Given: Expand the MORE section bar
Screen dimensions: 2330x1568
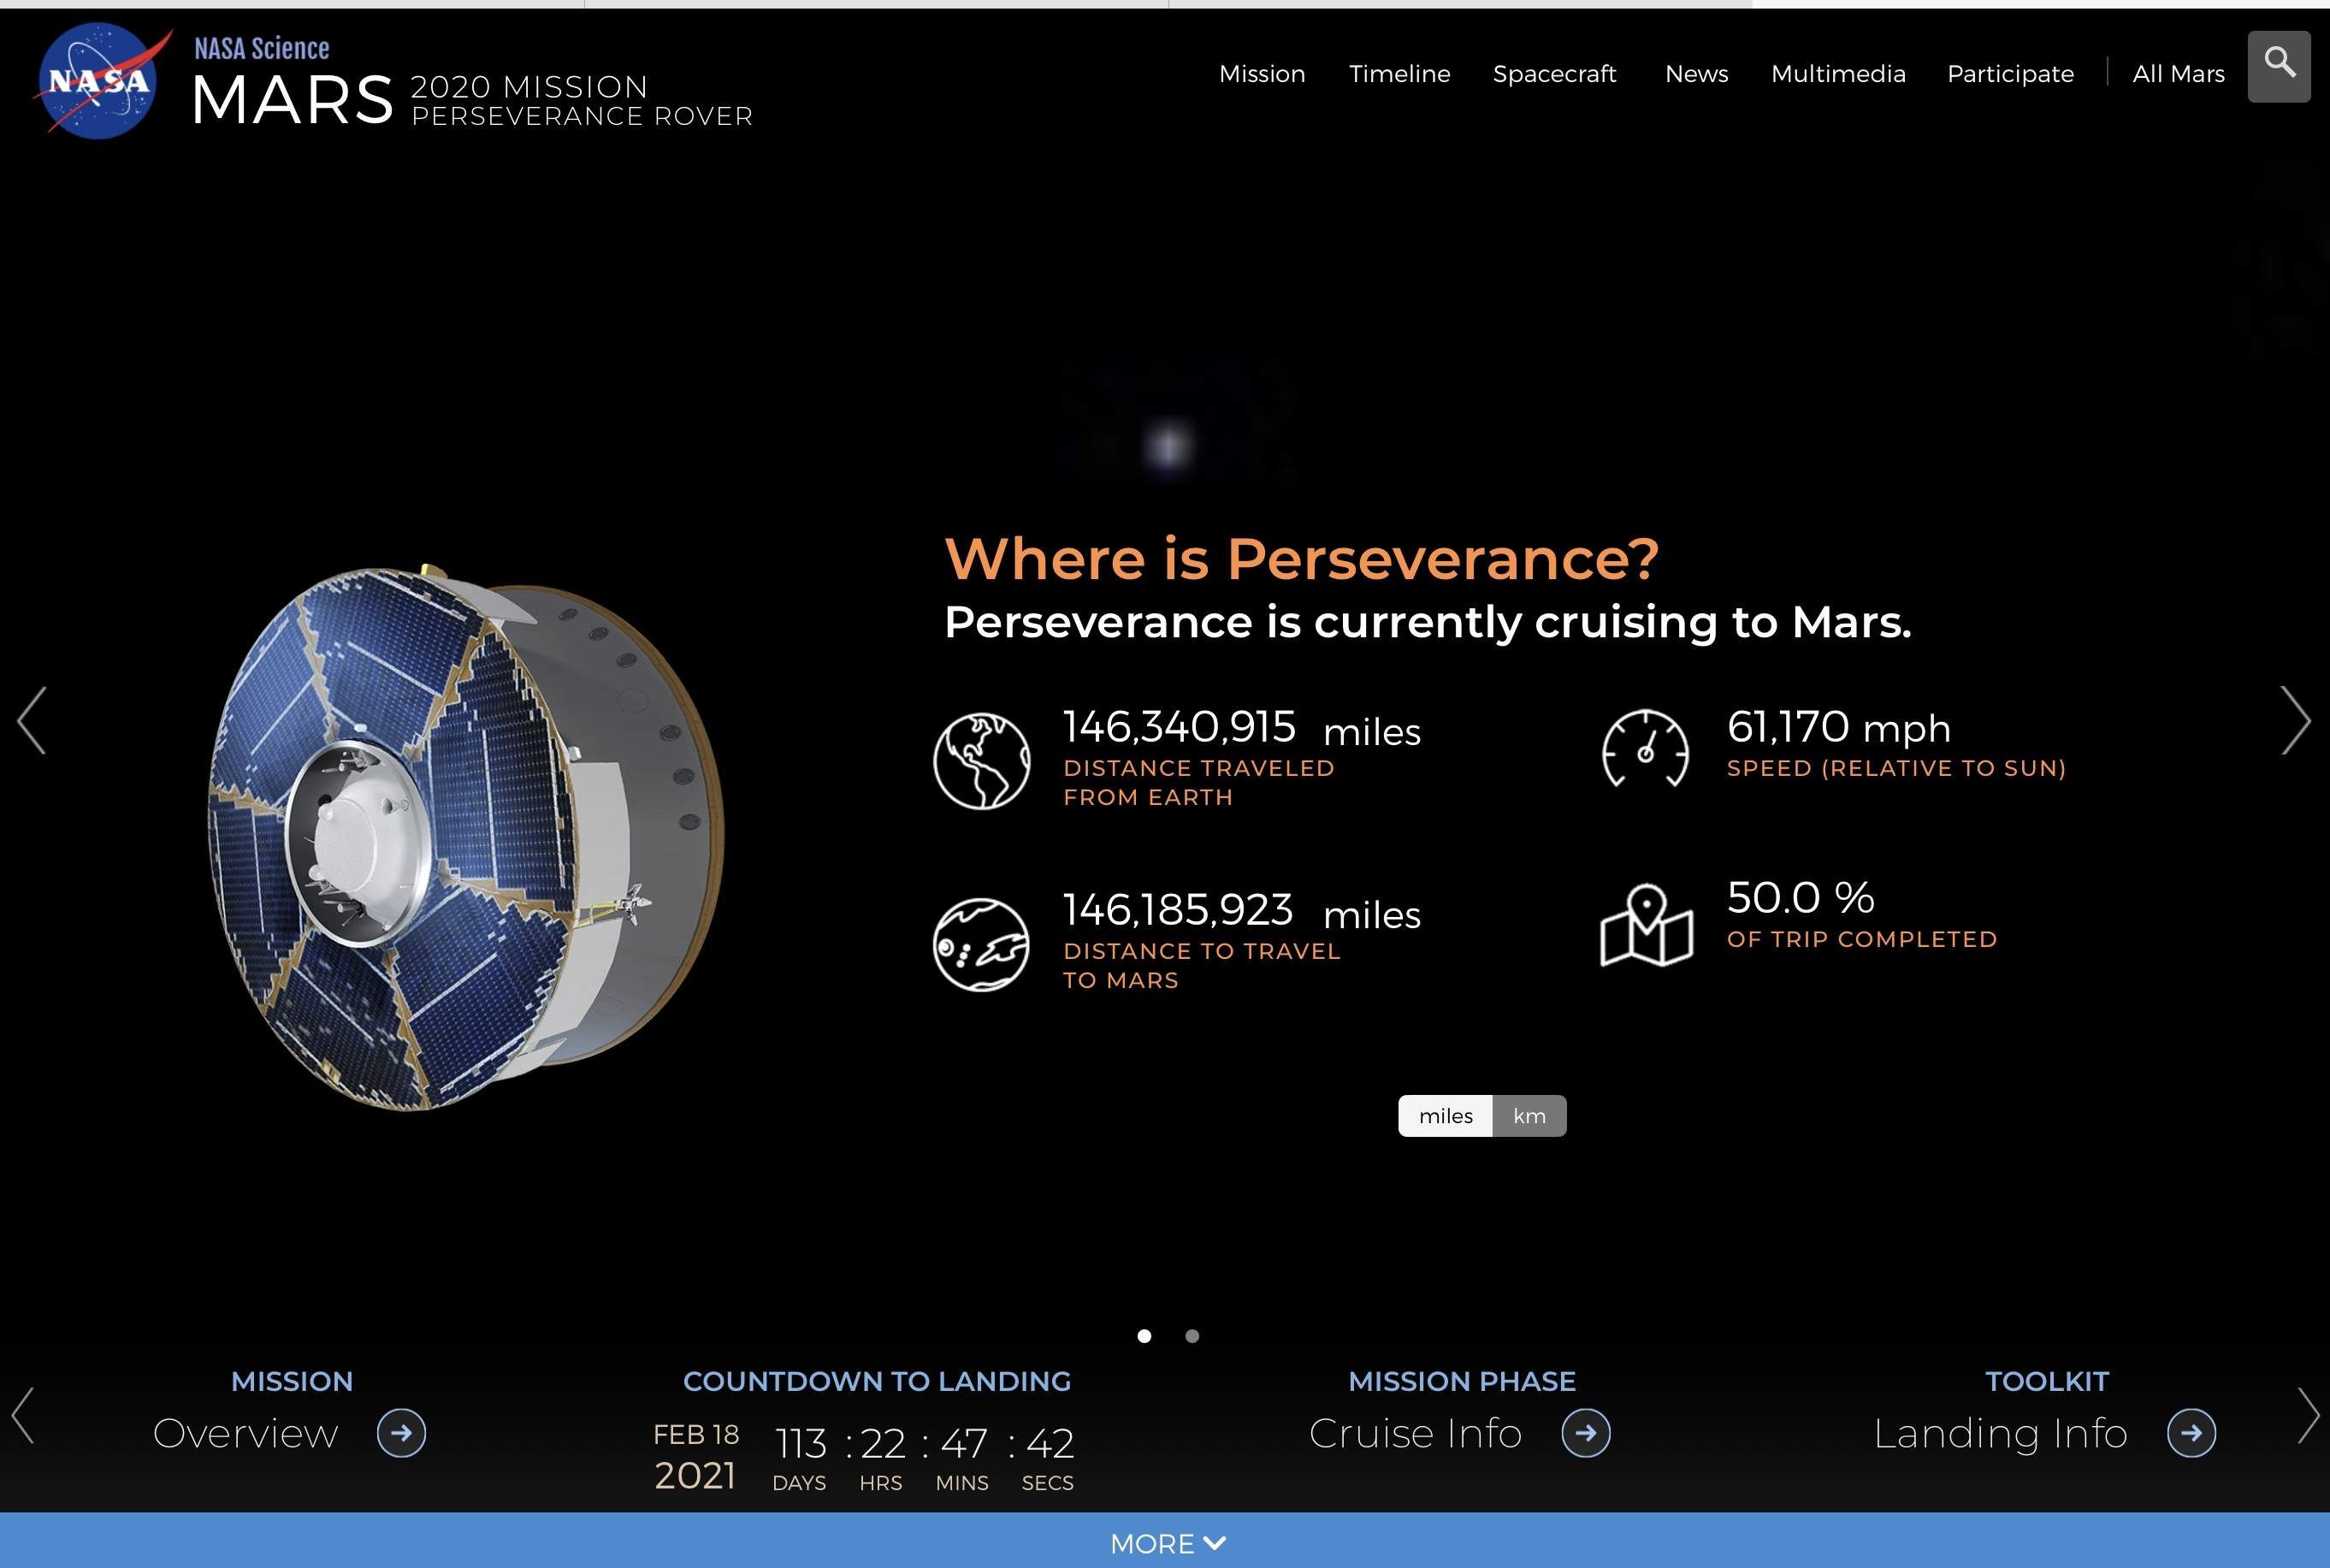Looking at the screenshot, I should (1165, 1541).
